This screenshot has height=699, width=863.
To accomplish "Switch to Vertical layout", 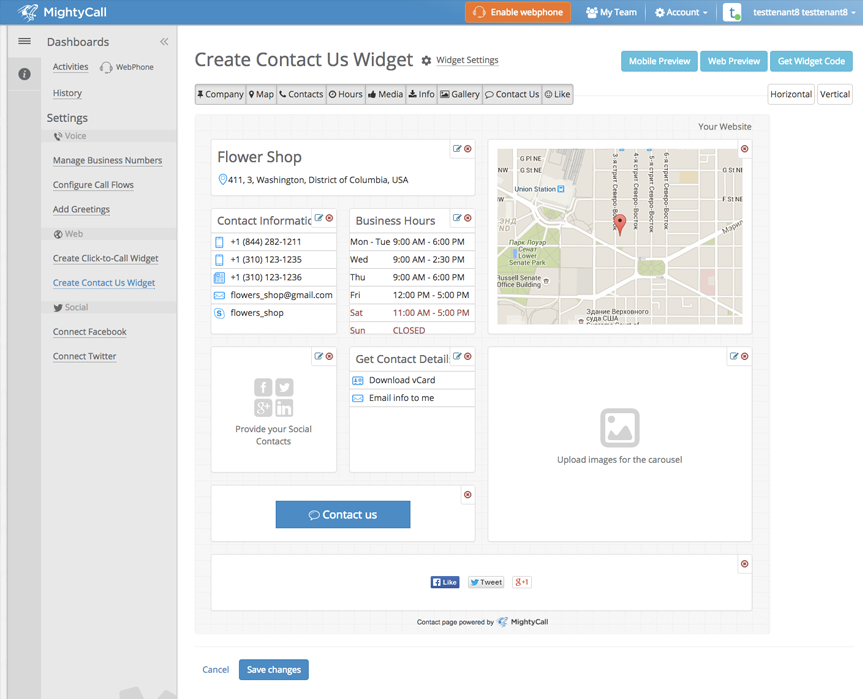I will coord(835,94).
